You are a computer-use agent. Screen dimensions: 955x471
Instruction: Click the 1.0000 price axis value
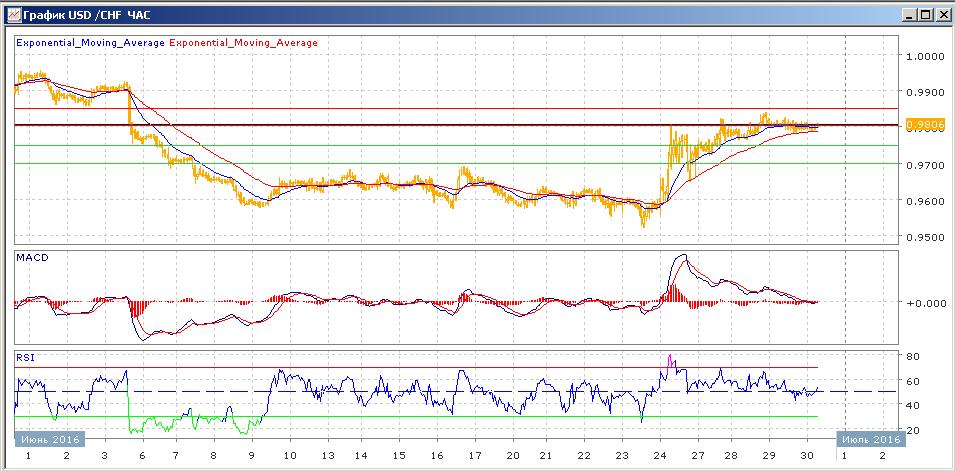(x=926, y=56)
